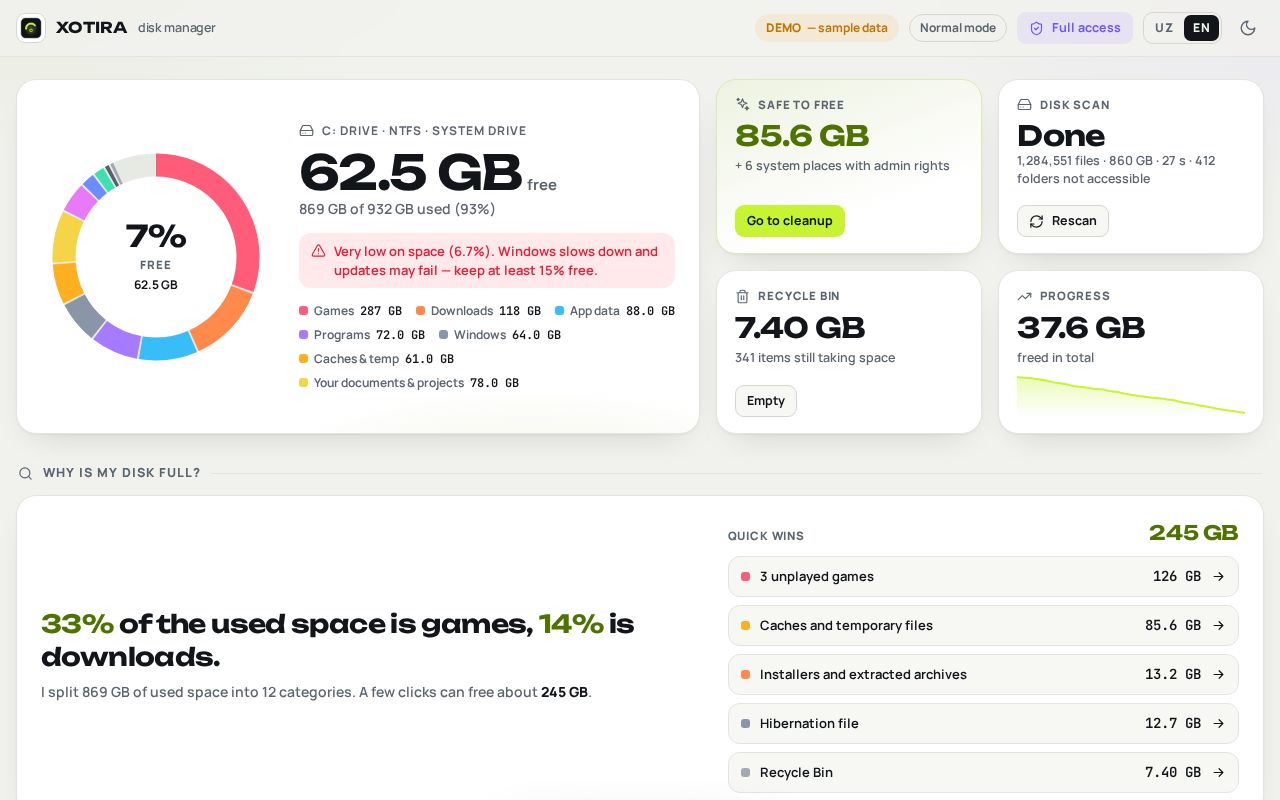1280x800 pixels.
Task: Click the DEMO sample data badge
Action: pyautogui.click(x=827, y=28)
